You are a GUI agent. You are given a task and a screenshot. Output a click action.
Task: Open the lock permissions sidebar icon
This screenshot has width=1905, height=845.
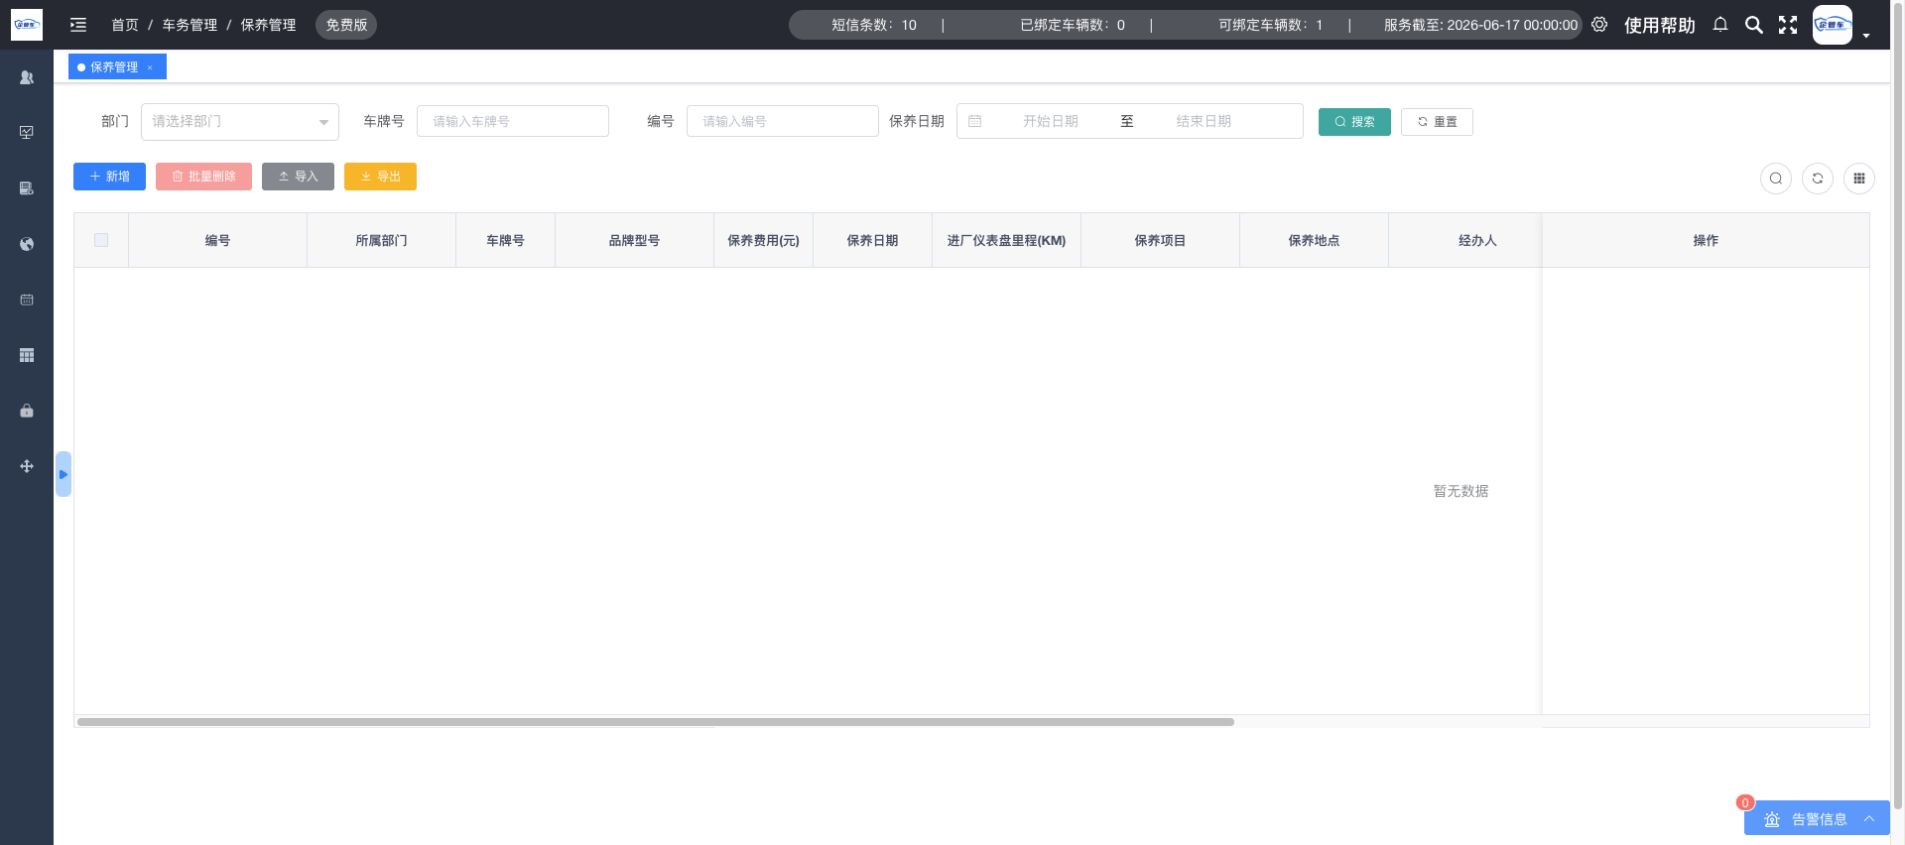tap(27, 411)
